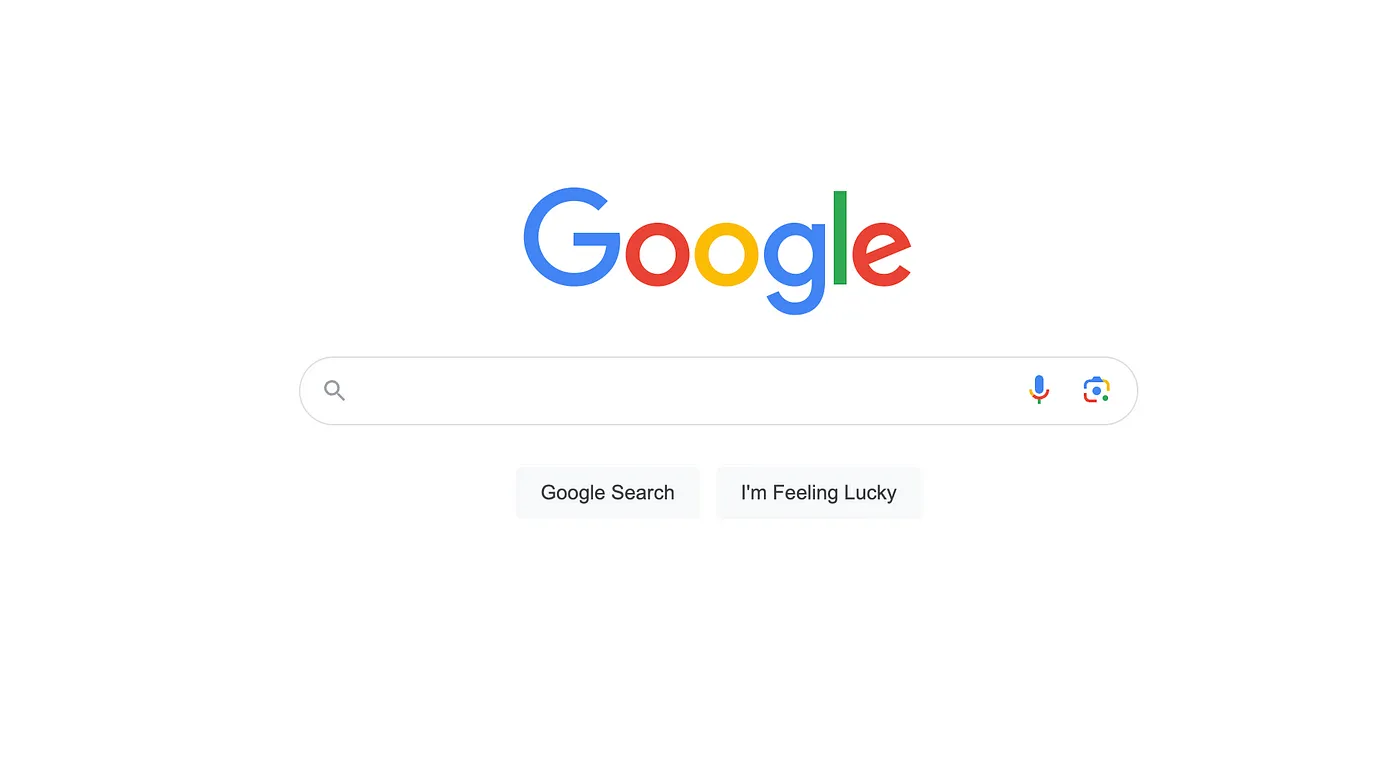1400x776 pixels.
Task: Click the green letter l in the logo
Action: (x=840, y=238)
